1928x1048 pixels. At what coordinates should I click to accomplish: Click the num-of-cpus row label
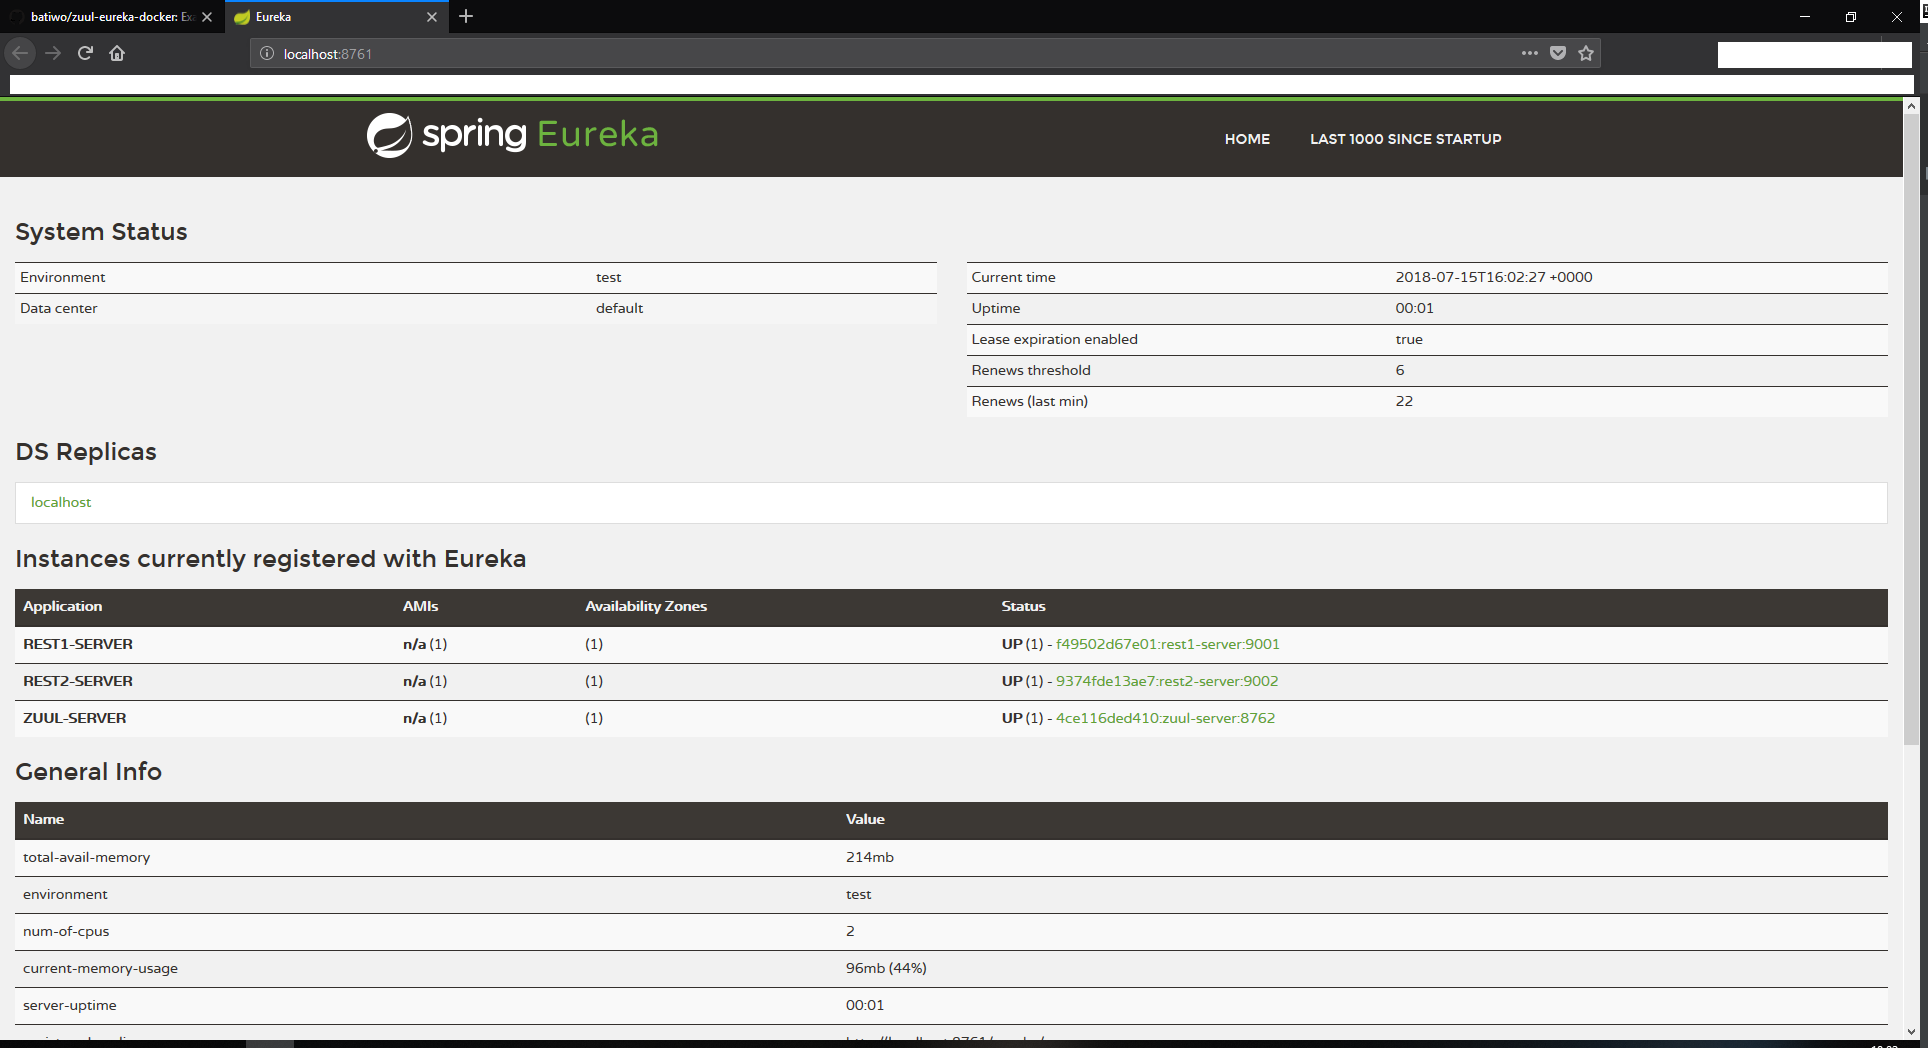(66, 931)
